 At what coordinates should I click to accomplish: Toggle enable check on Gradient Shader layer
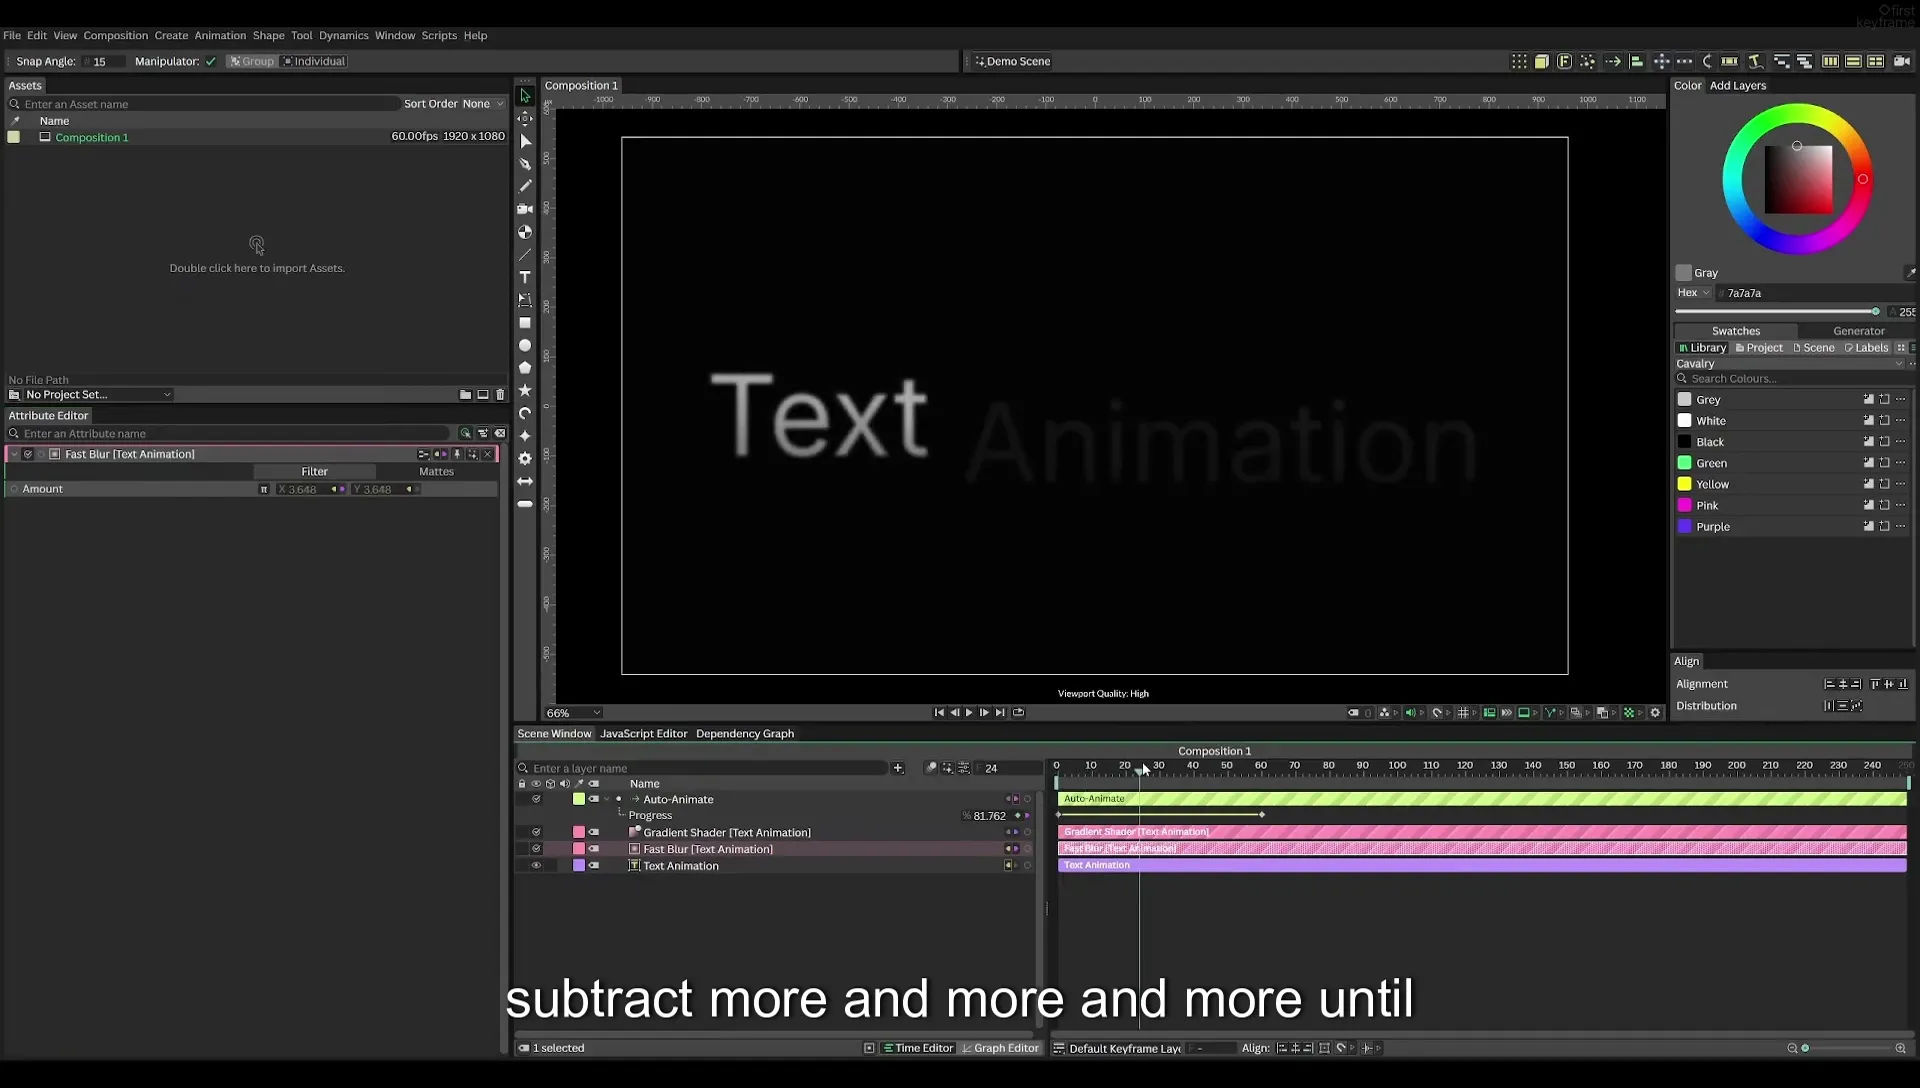pos(536,832)
